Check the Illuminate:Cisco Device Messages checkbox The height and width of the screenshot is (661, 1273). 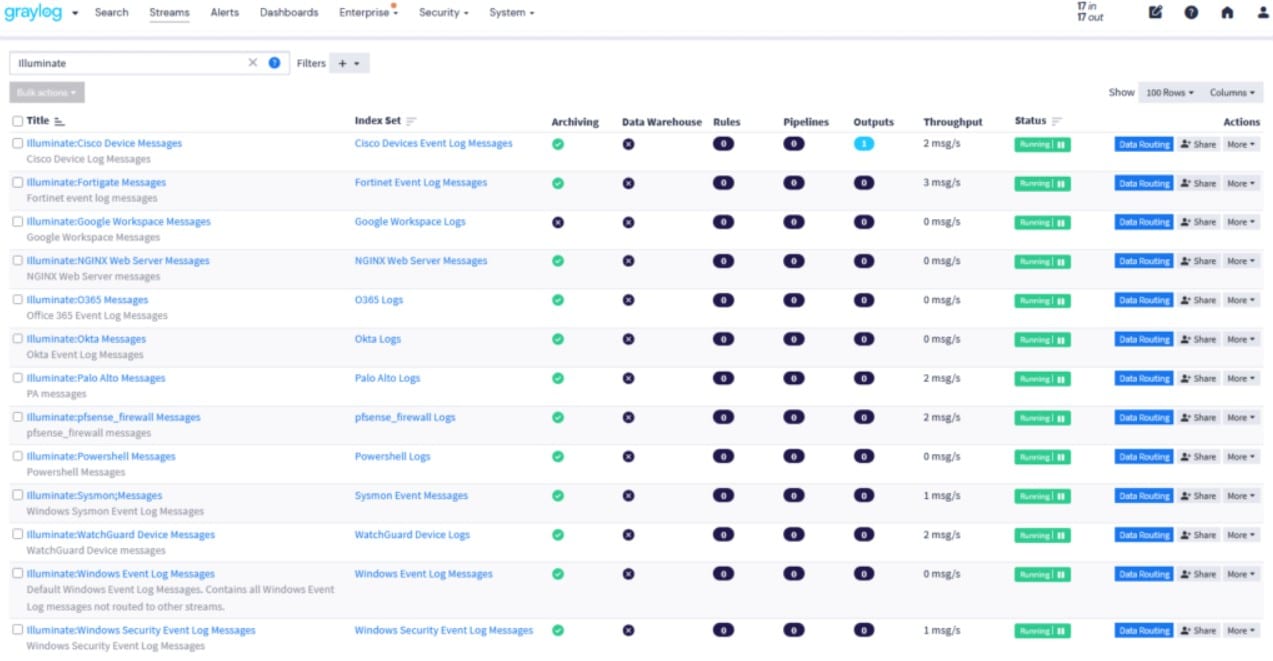pyautogui.click(x=17, y=143)
